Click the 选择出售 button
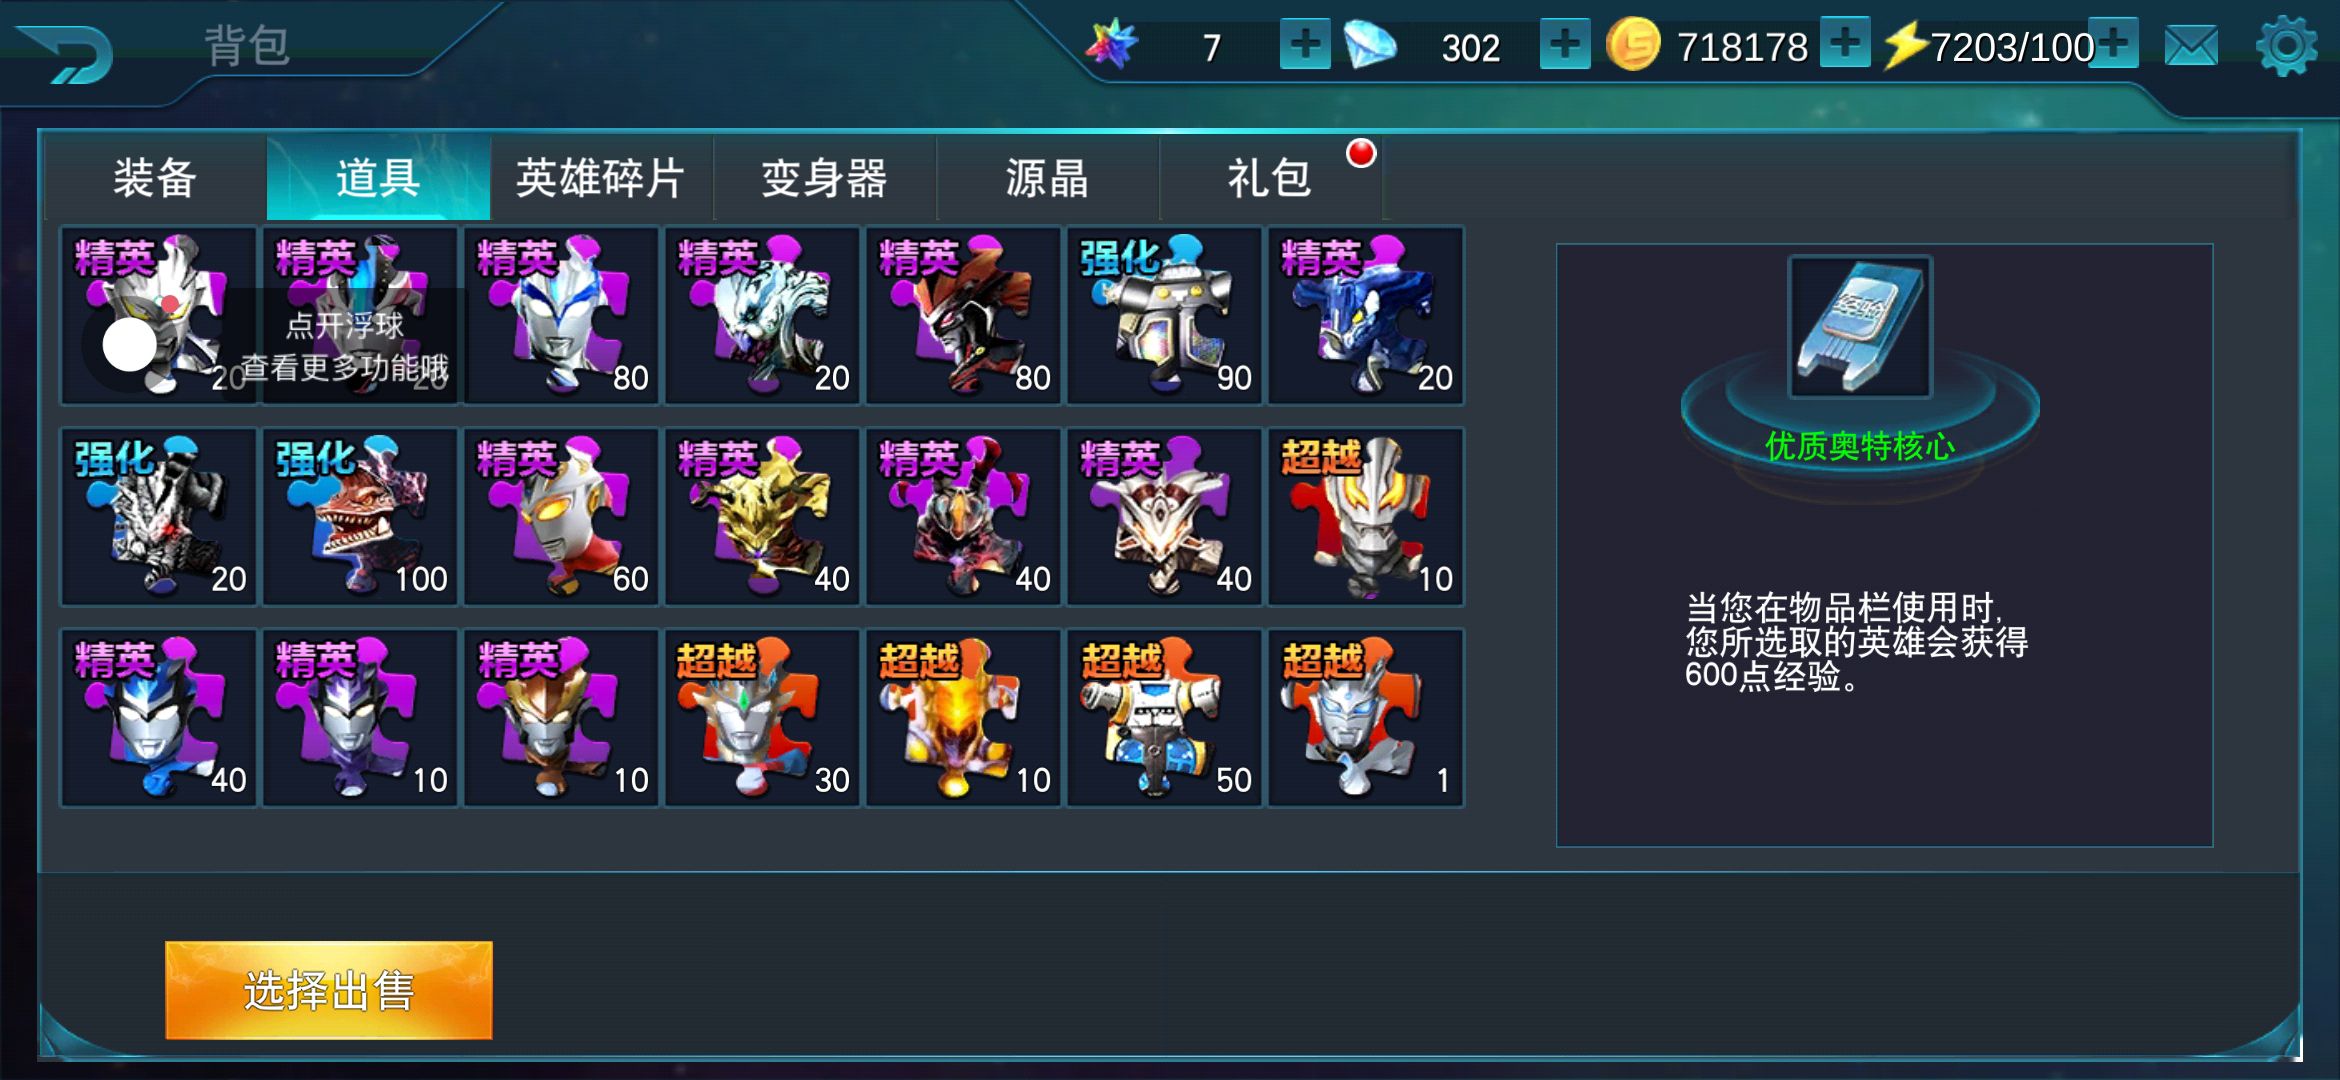The image size is (2340, 1080). [329, 990]
